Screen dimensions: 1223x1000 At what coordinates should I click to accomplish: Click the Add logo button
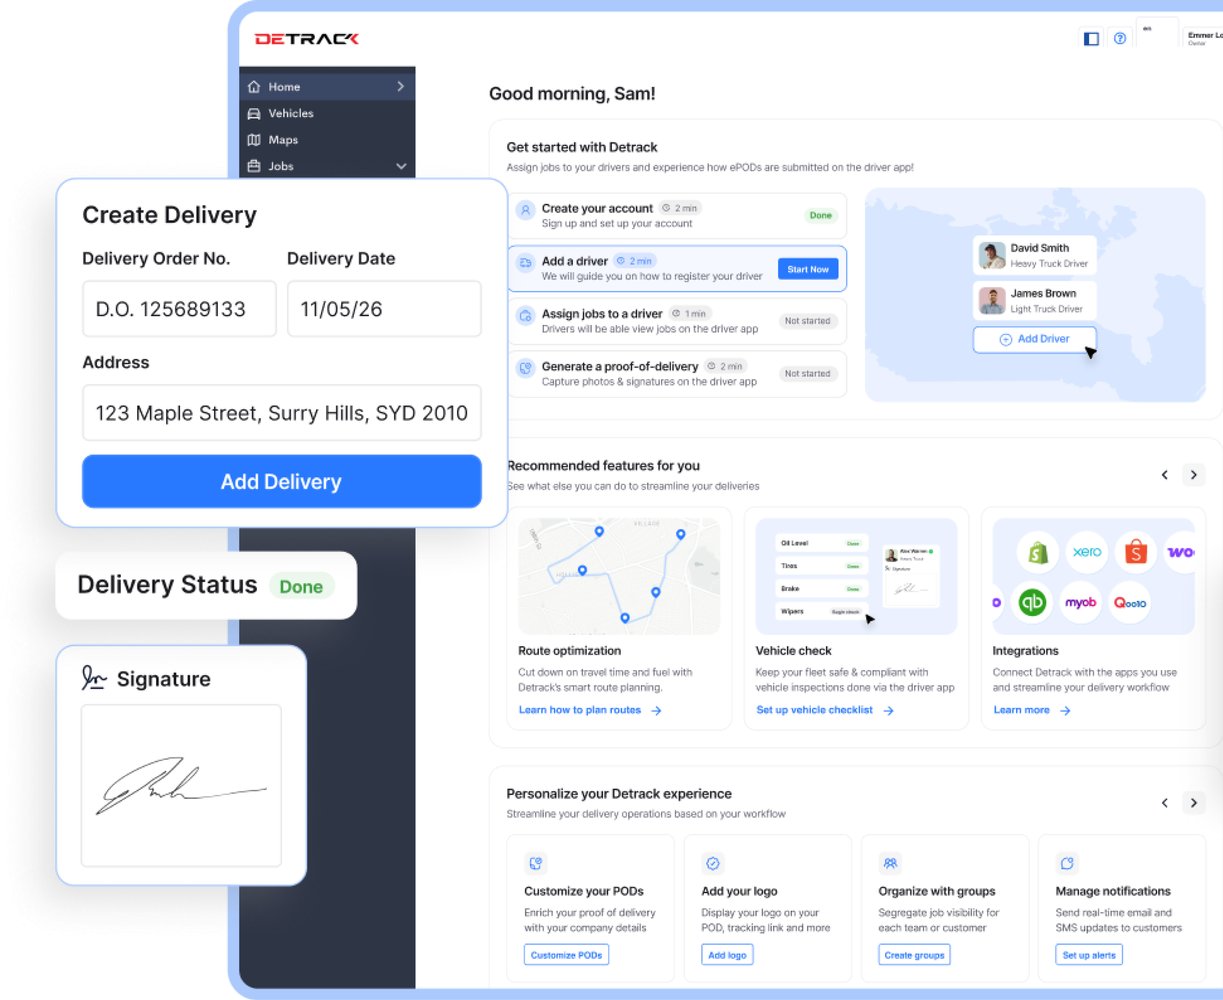point(727,955)
